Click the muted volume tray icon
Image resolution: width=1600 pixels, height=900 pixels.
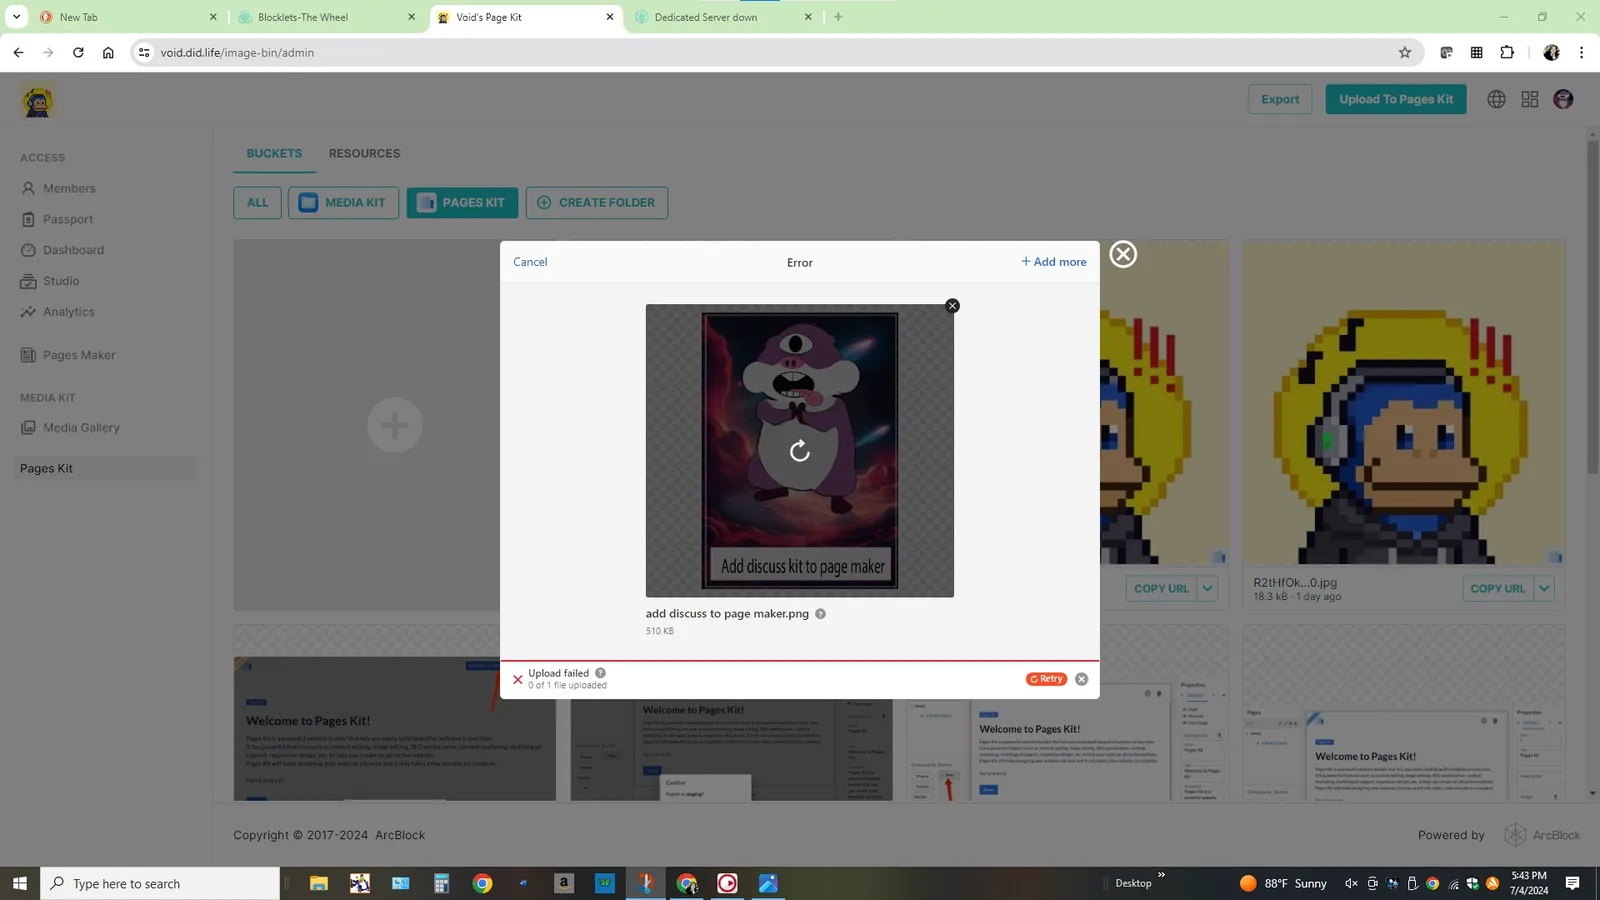point(1351,883)
